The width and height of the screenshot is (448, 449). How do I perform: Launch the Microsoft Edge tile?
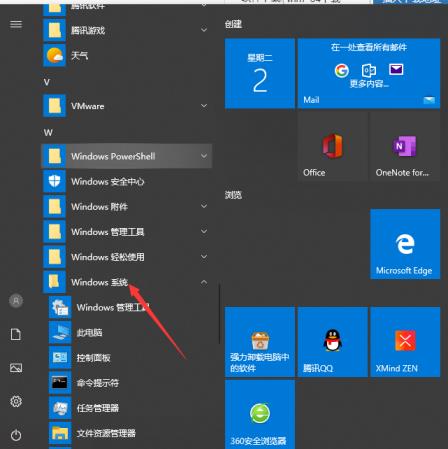click(405, 244)
